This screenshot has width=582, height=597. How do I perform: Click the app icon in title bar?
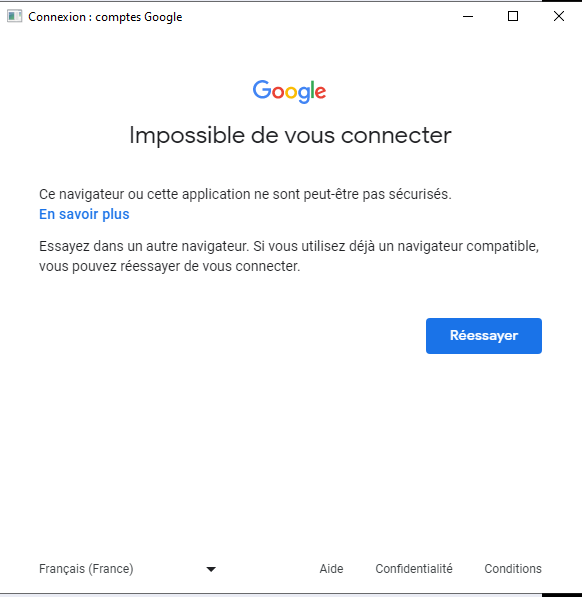(x=14, y=16)
